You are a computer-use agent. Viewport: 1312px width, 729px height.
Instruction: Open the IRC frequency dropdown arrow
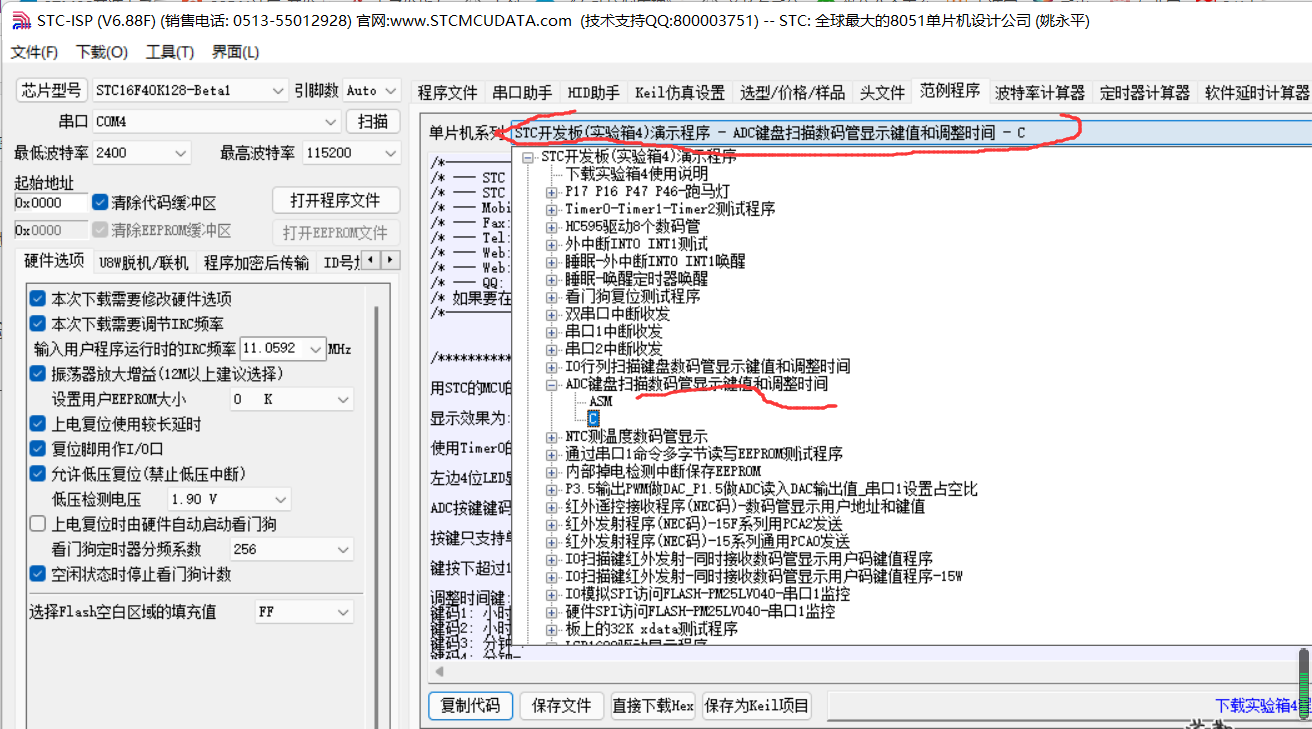tap(317, 349)
